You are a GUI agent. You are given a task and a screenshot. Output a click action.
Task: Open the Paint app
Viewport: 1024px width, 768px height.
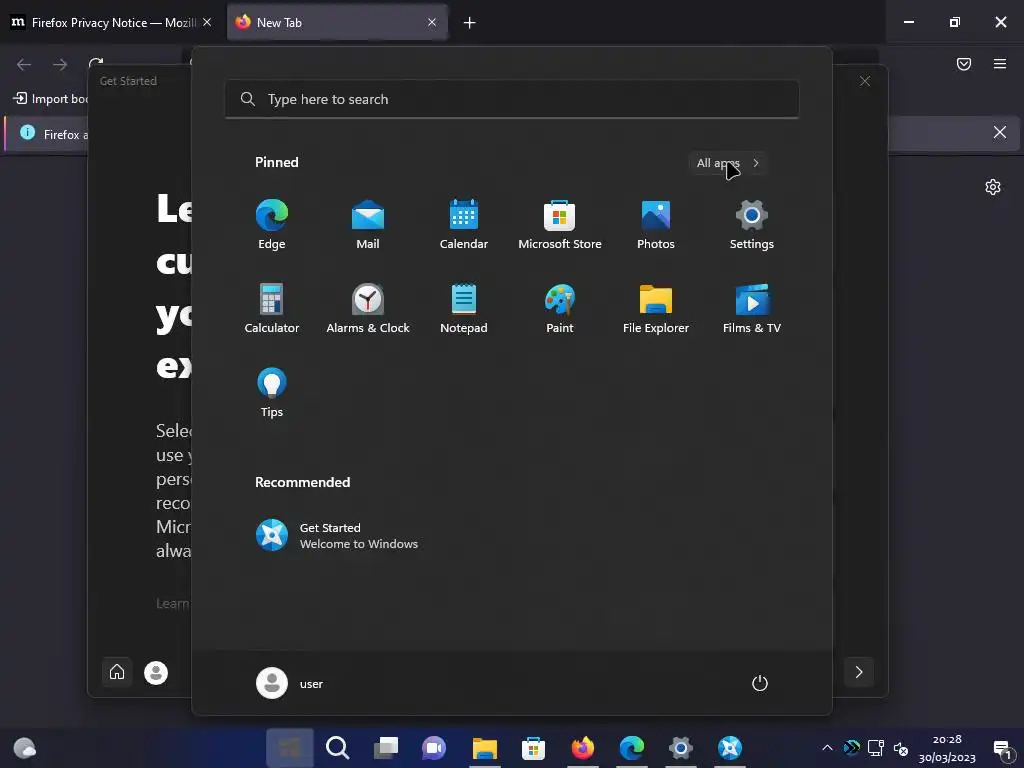tap(560, 308)
